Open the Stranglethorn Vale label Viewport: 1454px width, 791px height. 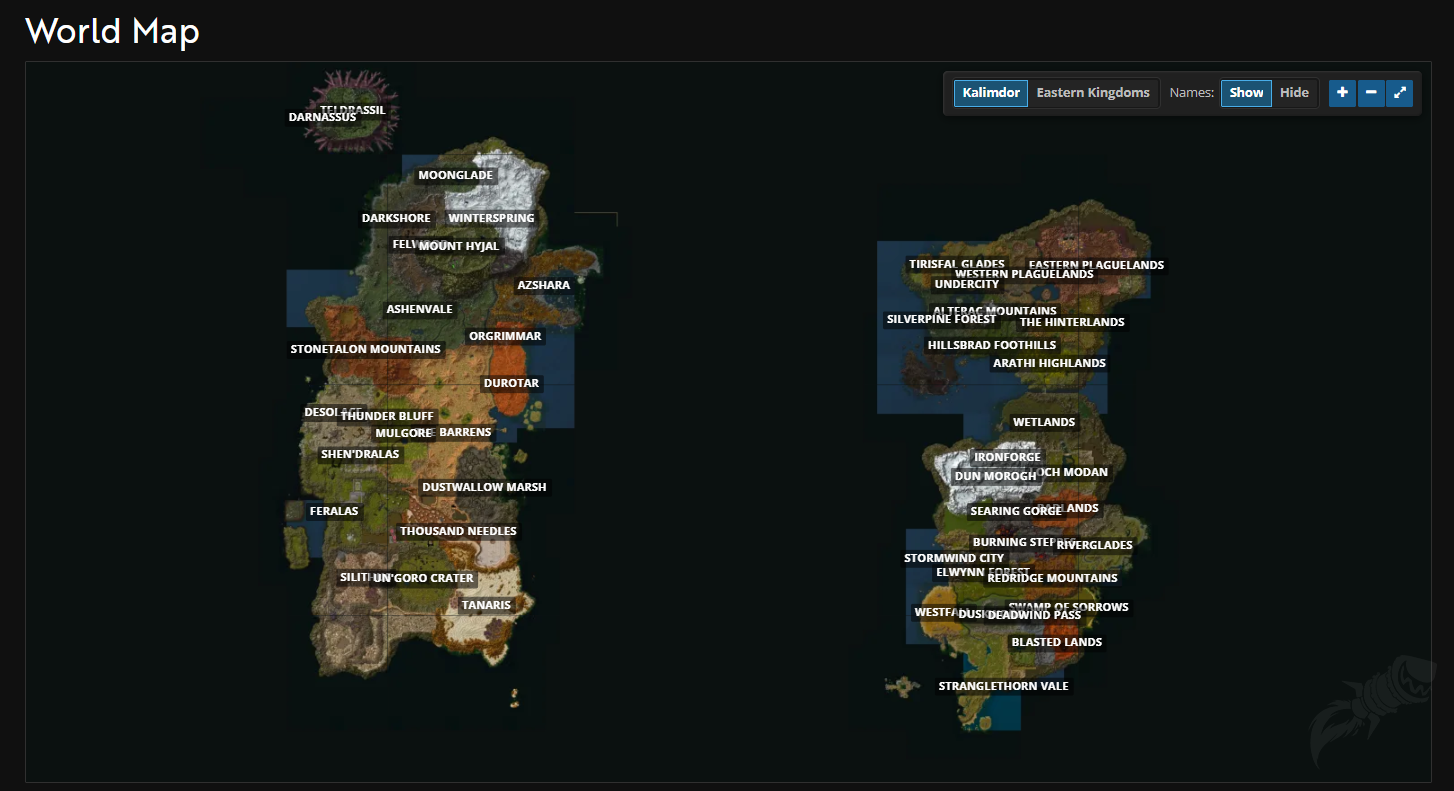[x=1004, y=686]
